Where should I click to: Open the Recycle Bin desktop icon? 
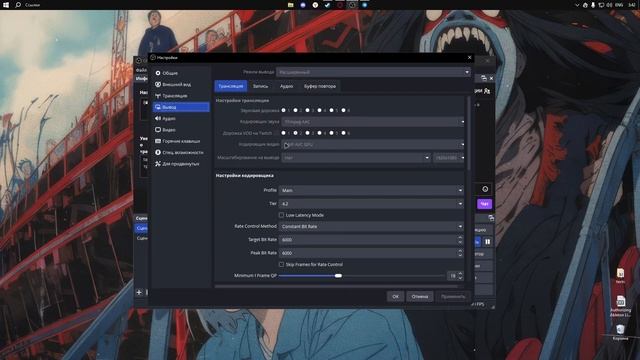tap(620, 333)
